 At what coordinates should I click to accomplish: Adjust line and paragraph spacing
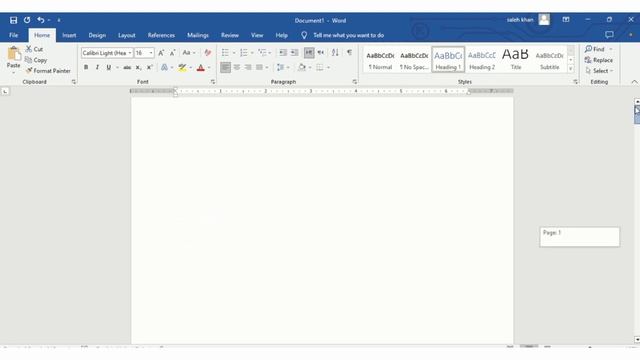pos(280,67)
